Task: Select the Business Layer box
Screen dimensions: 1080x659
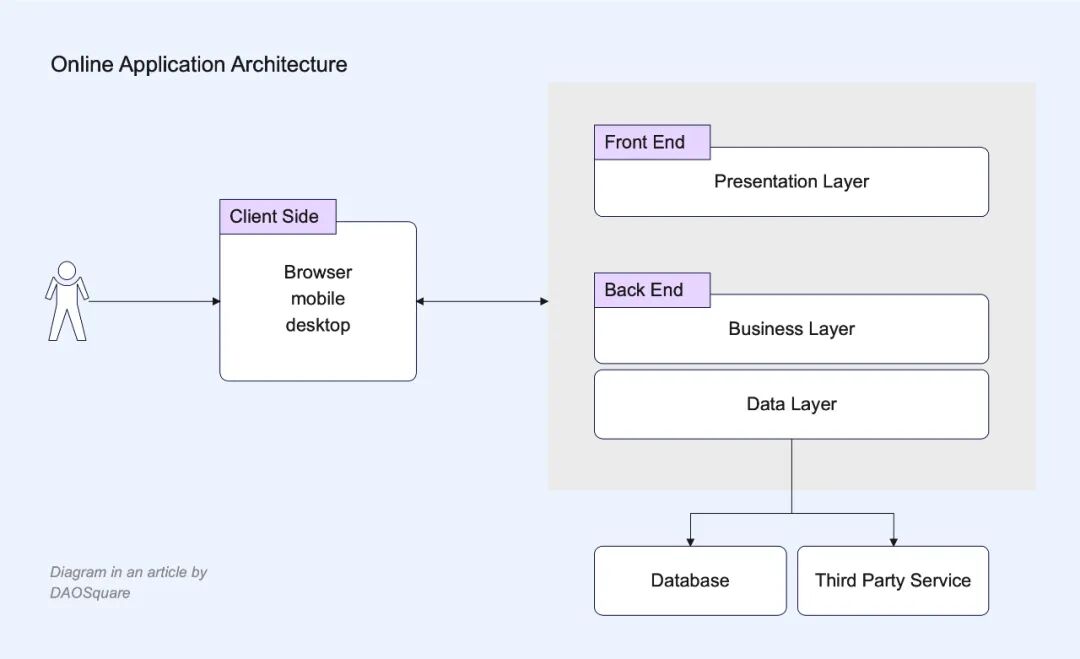Action: [791, 329]
